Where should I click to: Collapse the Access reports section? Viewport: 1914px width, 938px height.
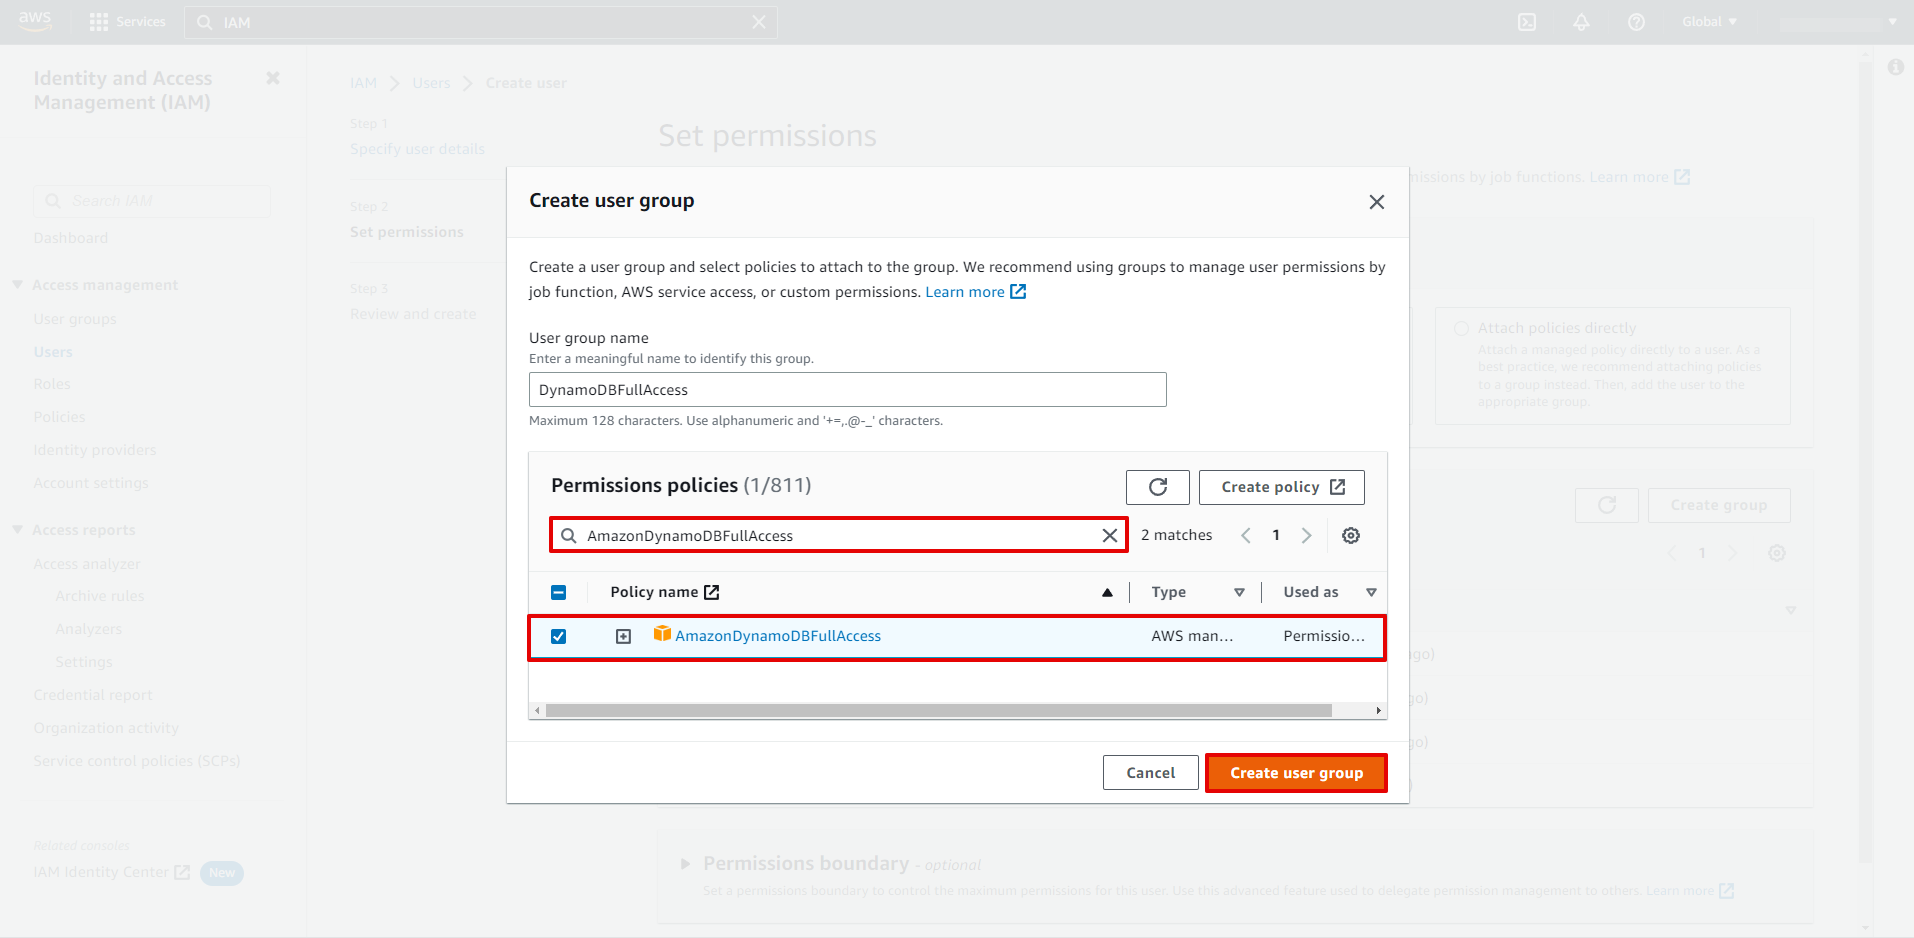coord(17,530)
